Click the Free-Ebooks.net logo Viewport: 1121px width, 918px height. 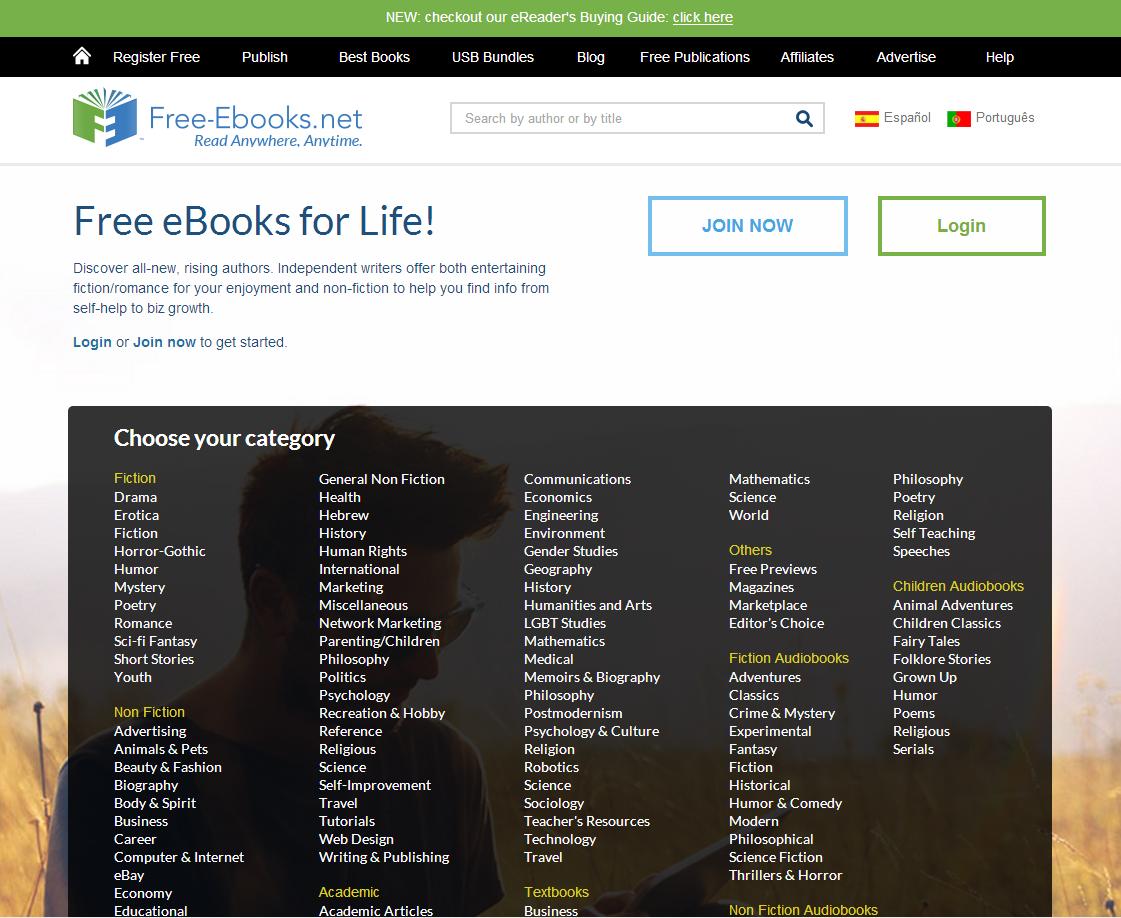click(x=218, y=118)
